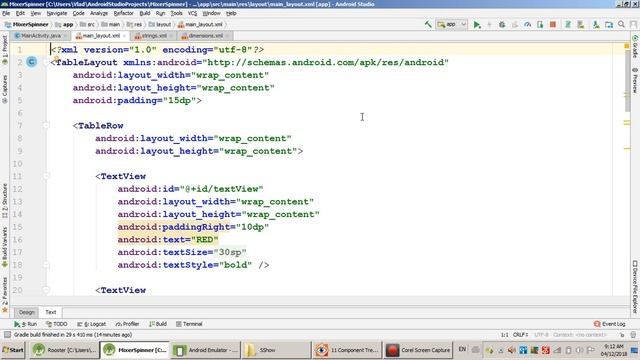Open the Run tool window
Screen dimensions: 640x360
click(26, 324)
